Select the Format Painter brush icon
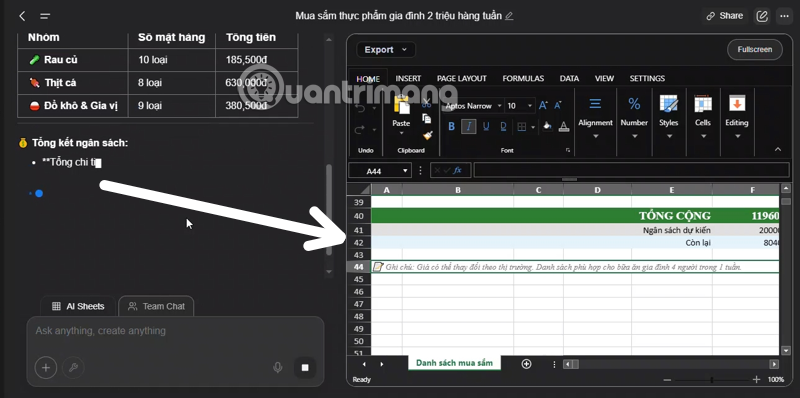Screen dimensions: 800x398 click(427, 135)
